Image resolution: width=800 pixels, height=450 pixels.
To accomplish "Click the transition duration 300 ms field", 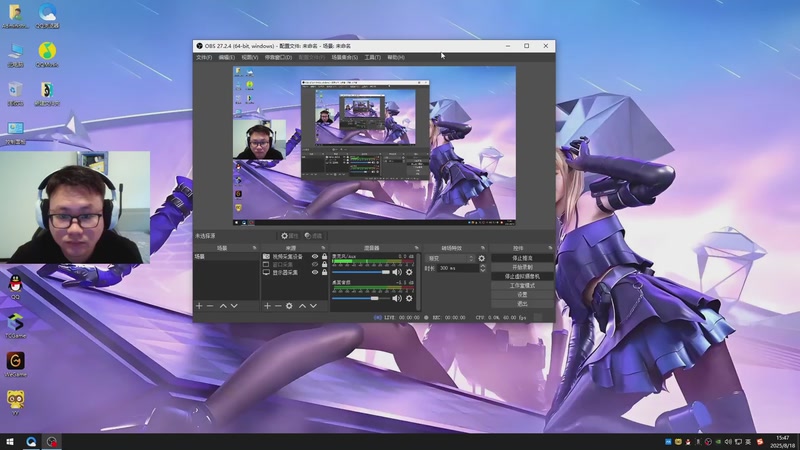I will tap(458, 268).
